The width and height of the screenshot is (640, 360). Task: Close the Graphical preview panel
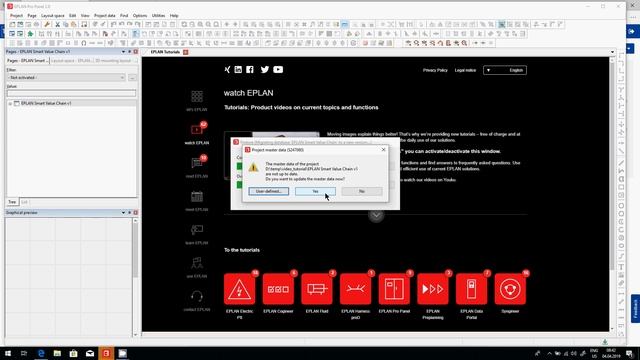coord(136,213)
